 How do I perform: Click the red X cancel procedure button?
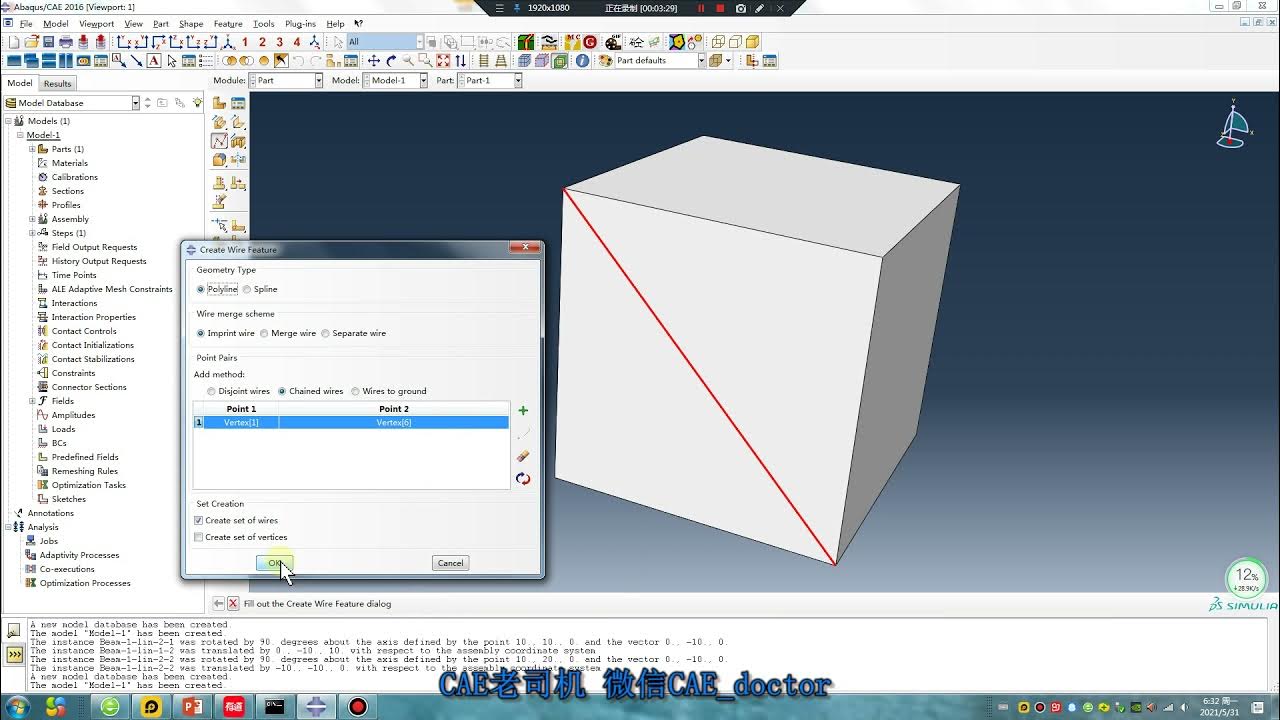point(233,604)
